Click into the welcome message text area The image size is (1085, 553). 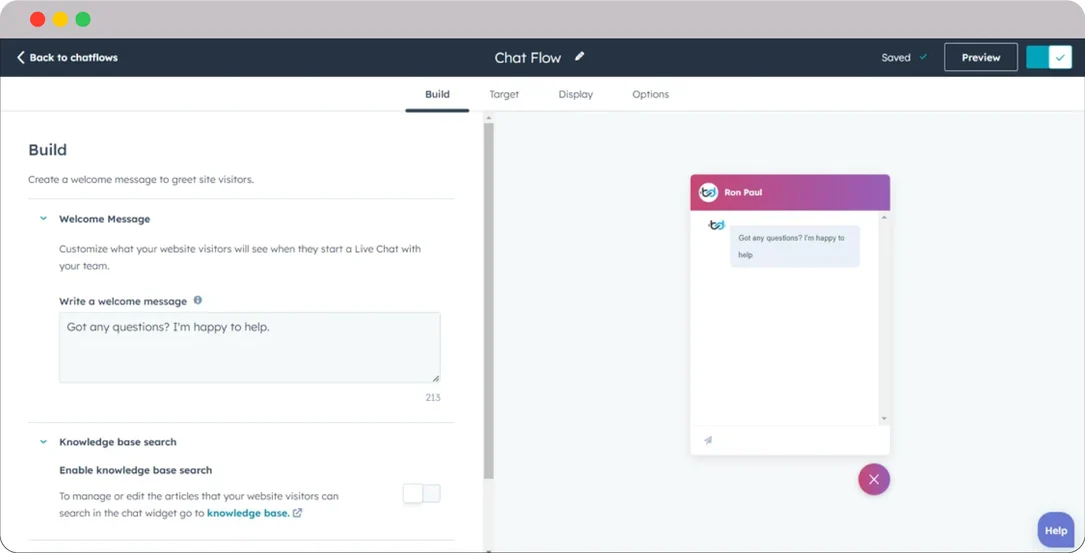coord(250,347)
